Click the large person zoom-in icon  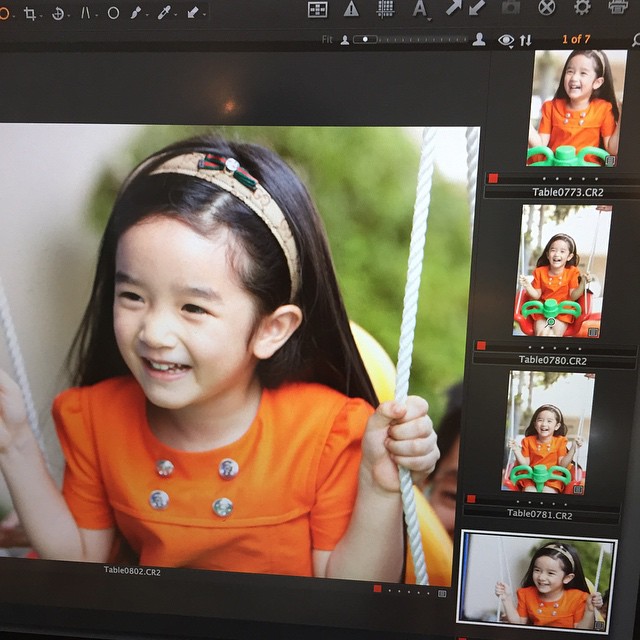click(479, 39)
